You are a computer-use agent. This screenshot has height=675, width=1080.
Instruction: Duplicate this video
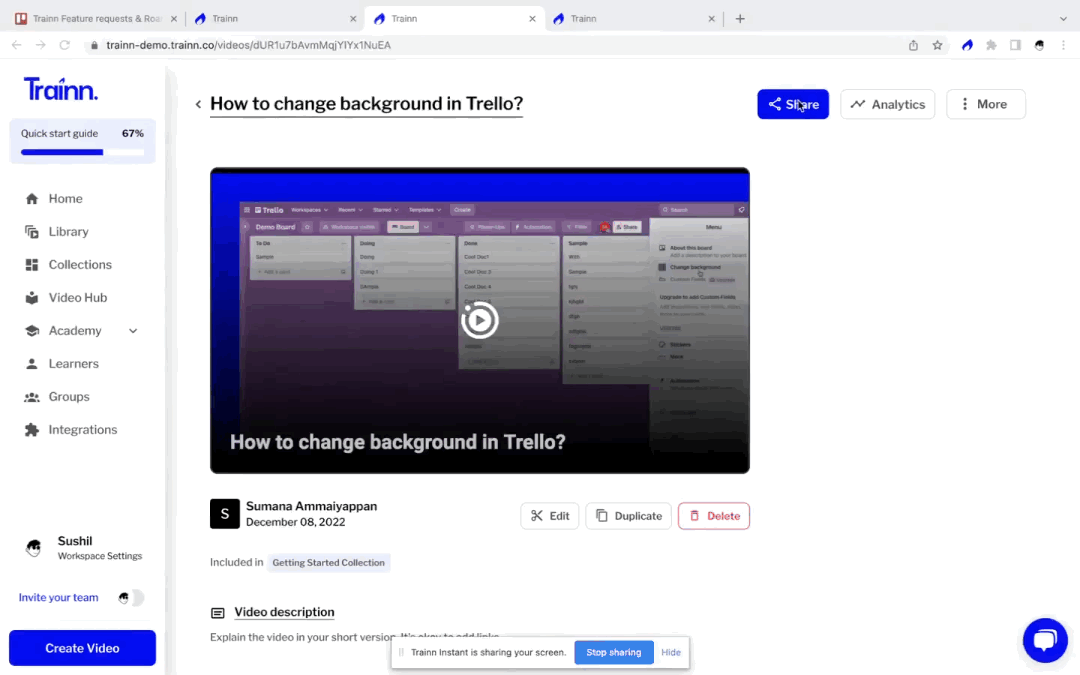(x=628, y=516)
